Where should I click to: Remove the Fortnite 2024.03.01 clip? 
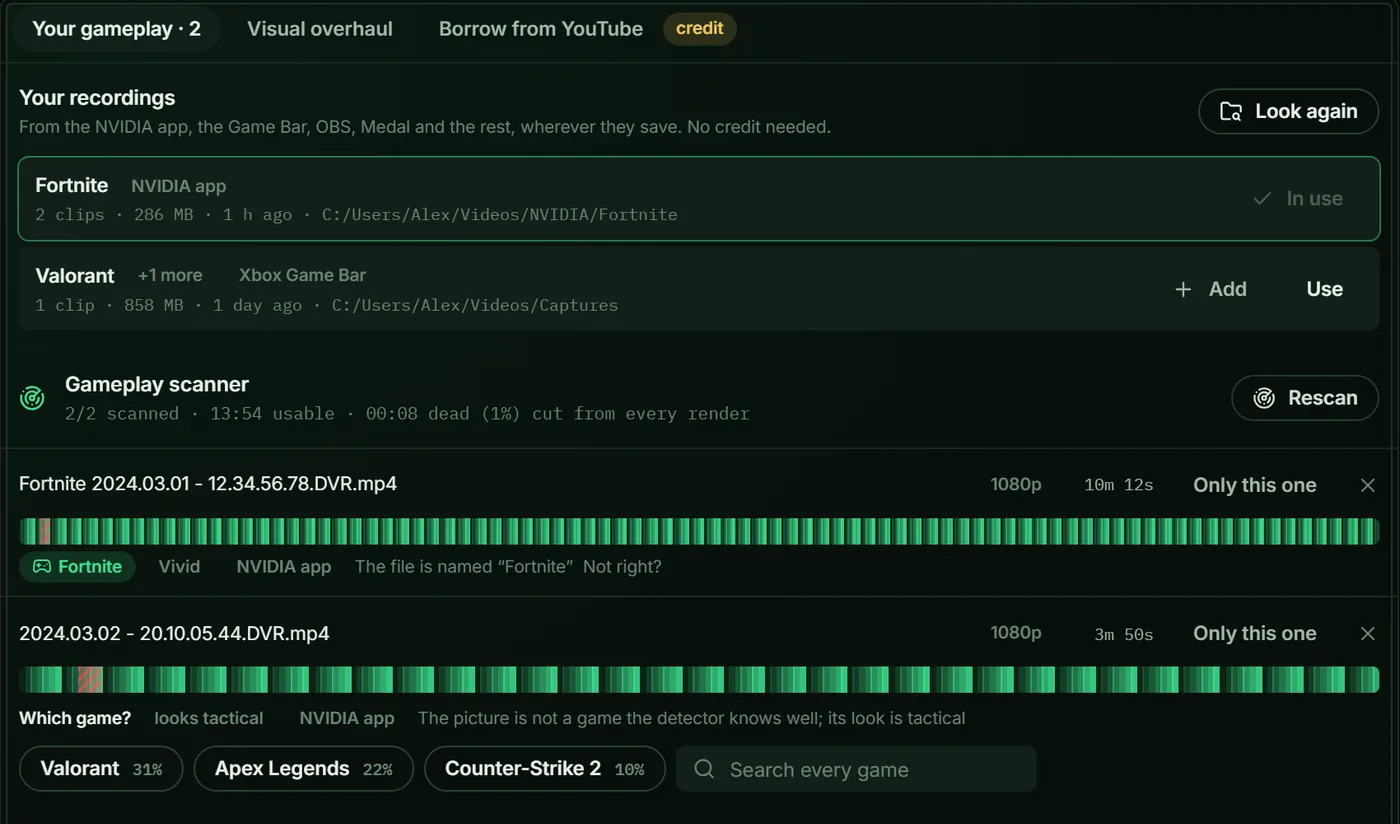[x=1368, y=485]
